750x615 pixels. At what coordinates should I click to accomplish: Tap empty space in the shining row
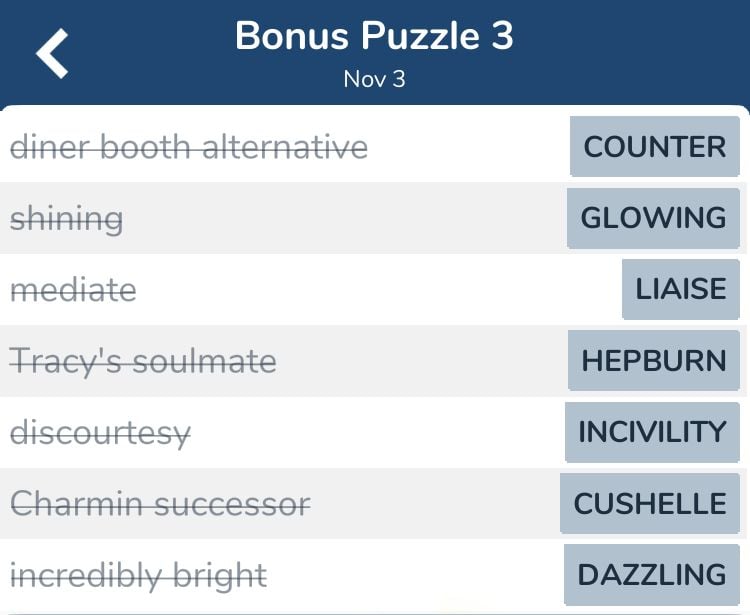(x=344, y=219)
